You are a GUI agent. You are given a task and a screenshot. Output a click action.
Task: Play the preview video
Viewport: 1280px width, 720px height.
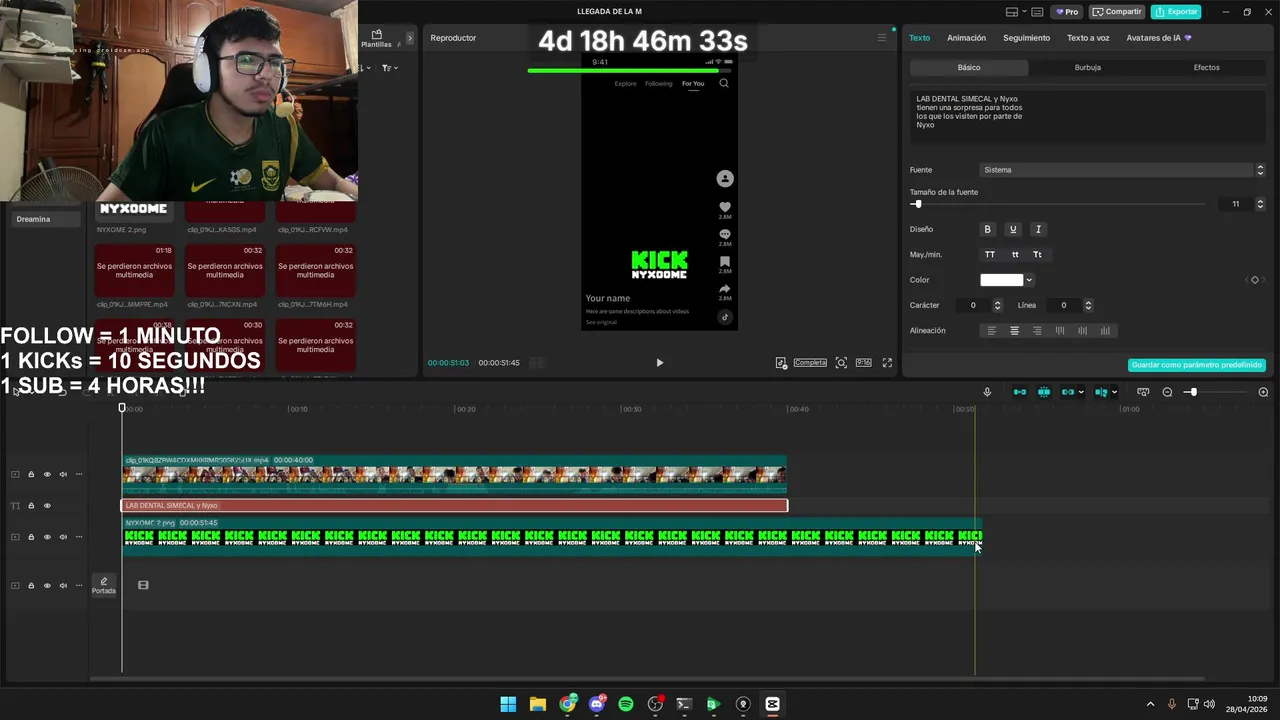pos(659,363)
